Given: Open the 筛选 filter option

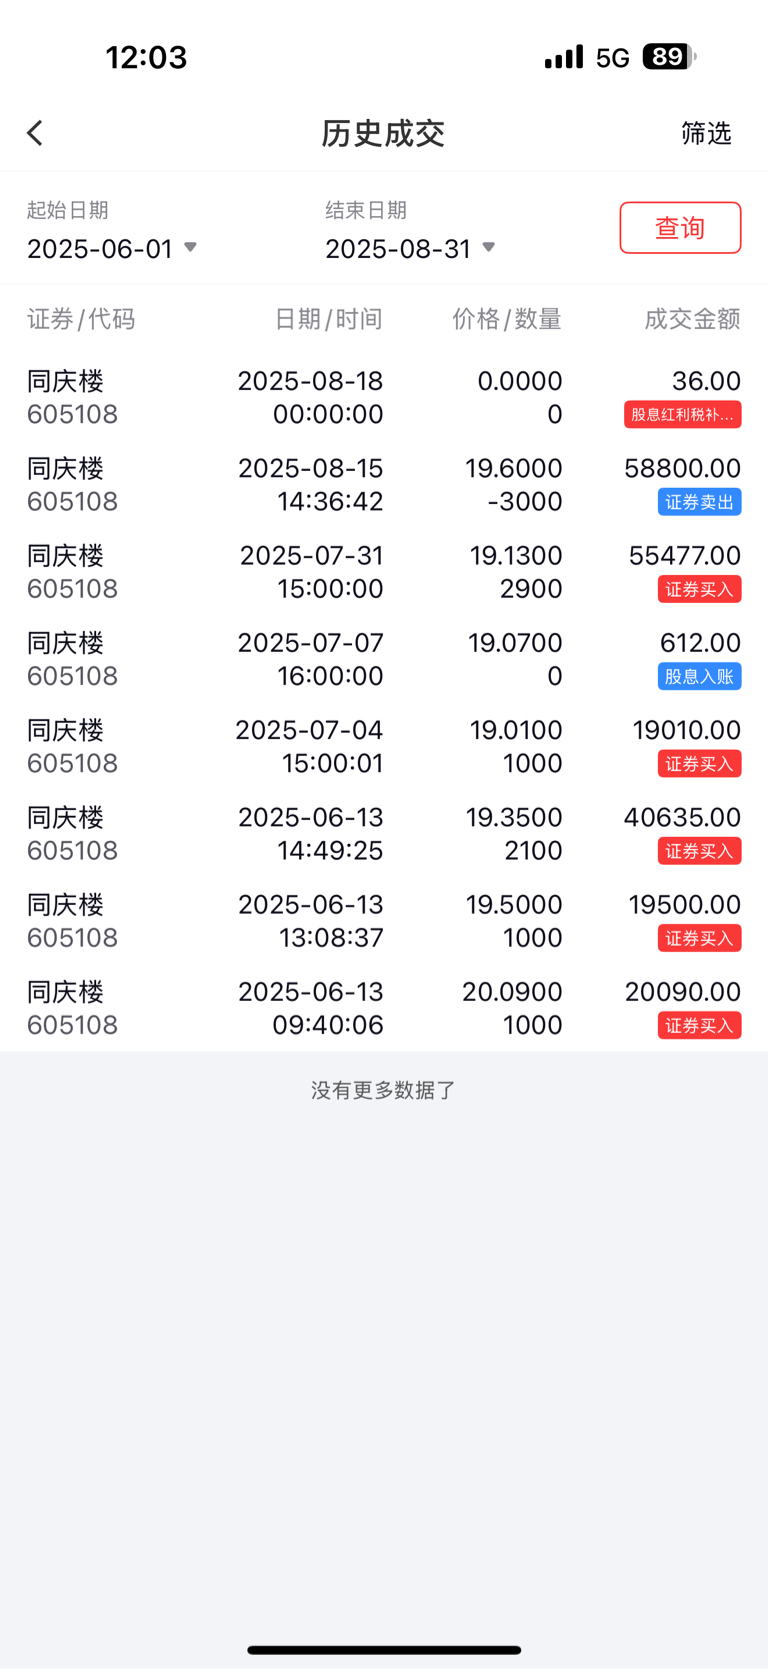Looking at the screenshot, I should point(706,133).
